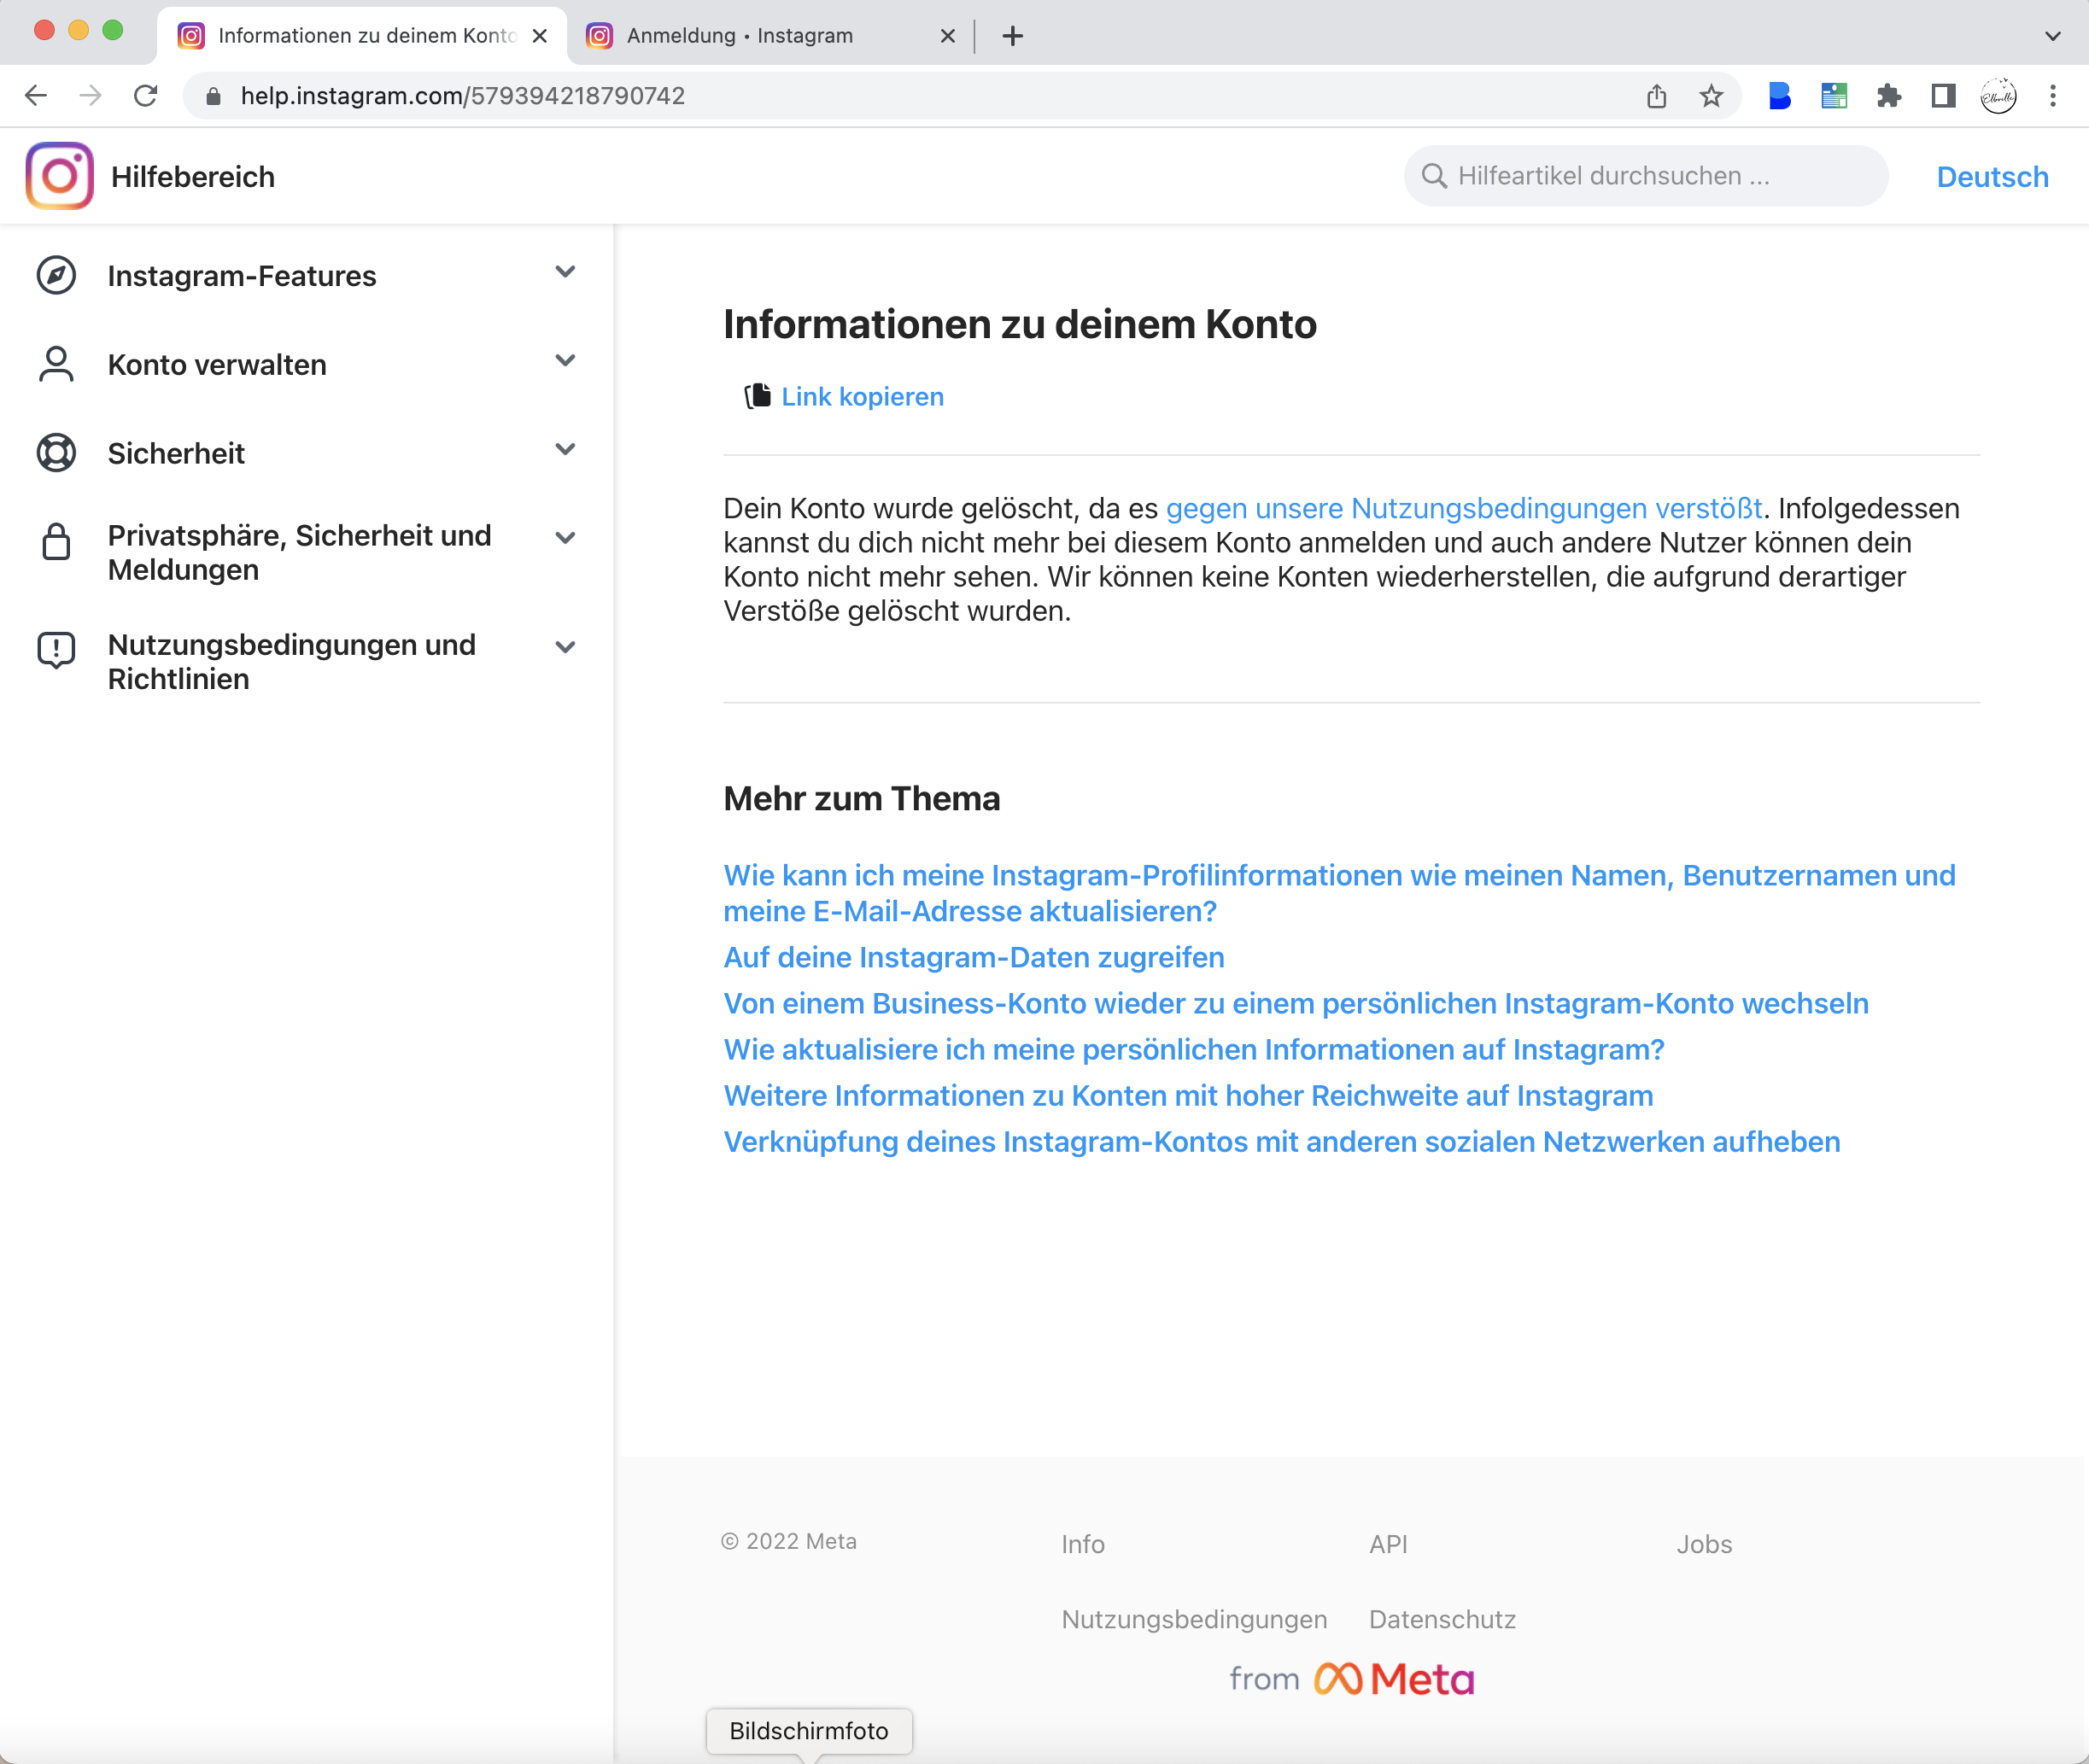Click the API footer link
Image resolution: width=2089 pixels, height=1764 pixels.
tap(1388, 1544)
